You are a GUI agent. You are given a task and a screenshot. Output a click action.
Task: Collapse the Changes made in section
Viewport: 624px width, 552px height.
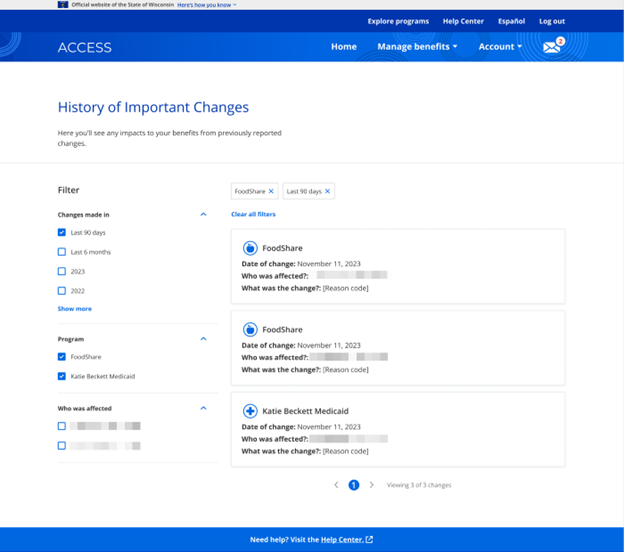click(203, 214)
